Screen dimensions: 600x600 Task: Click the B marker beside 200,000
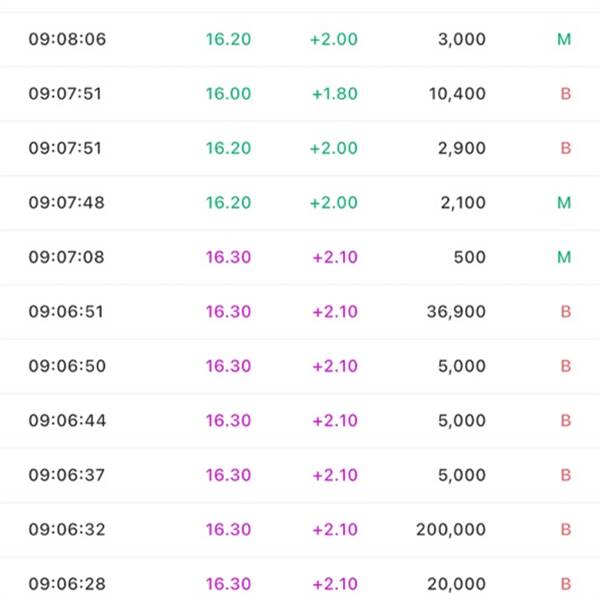(x=566, y=529)
